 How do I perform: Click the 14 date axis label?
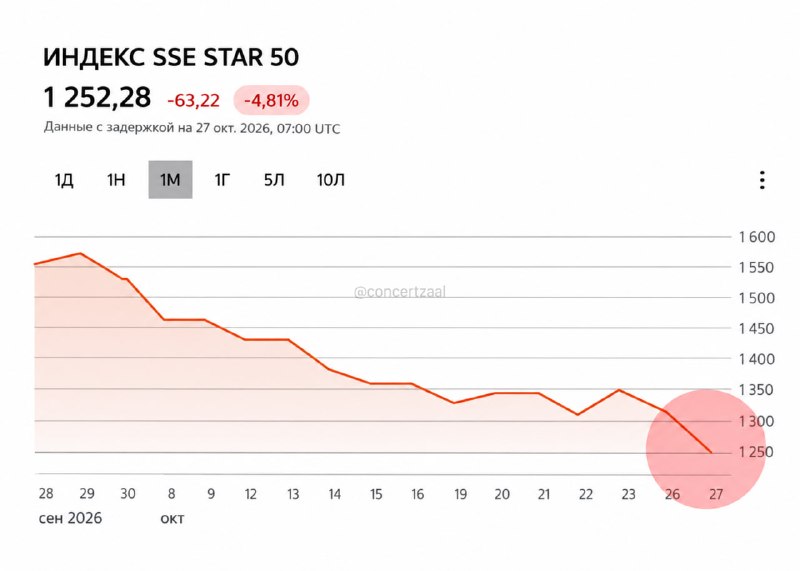[334, 494]
